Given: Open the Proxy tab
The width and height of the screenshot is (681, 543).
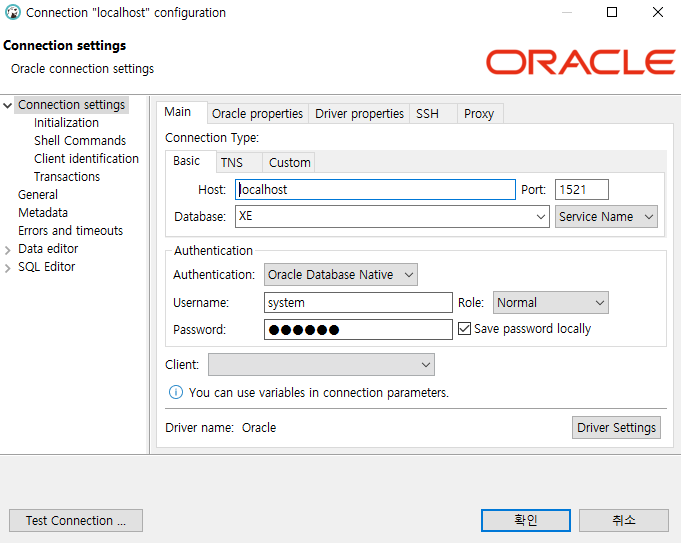Looking at the screenshot, I should pyautogui.click(x=479, y=114).
